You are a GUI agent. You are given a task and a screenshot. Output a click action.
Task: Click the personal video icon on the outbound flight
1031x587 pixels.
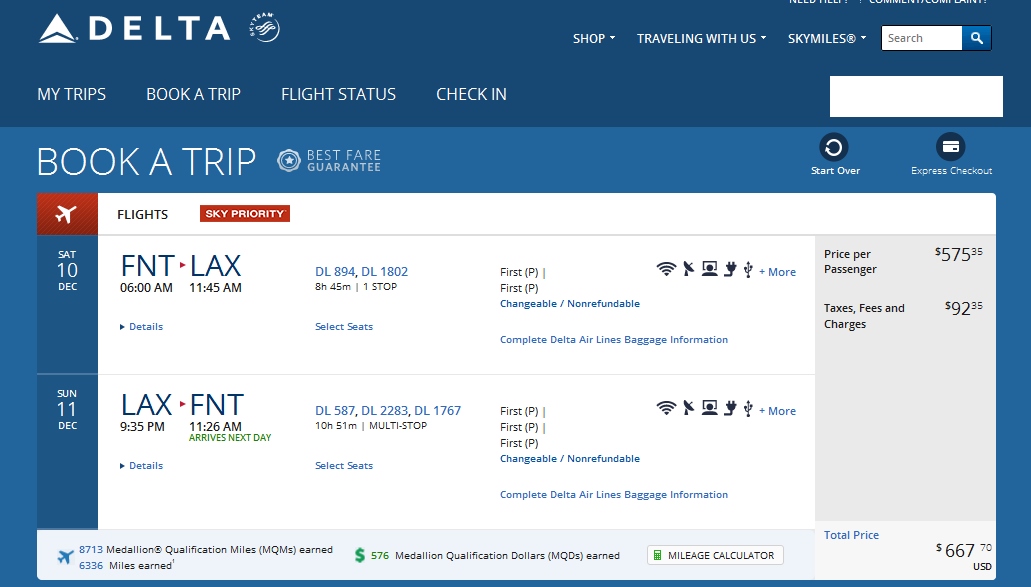[x=709, y=269]
